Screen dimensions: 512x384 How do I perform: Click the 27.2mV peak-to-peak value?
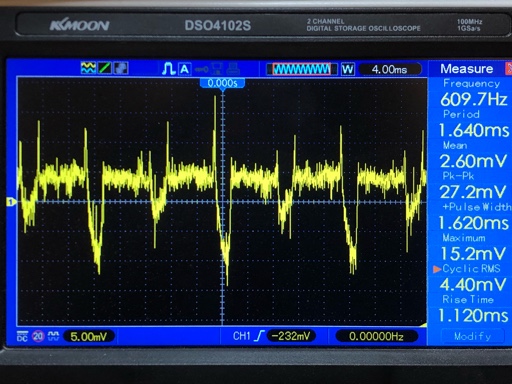[473, 192]
